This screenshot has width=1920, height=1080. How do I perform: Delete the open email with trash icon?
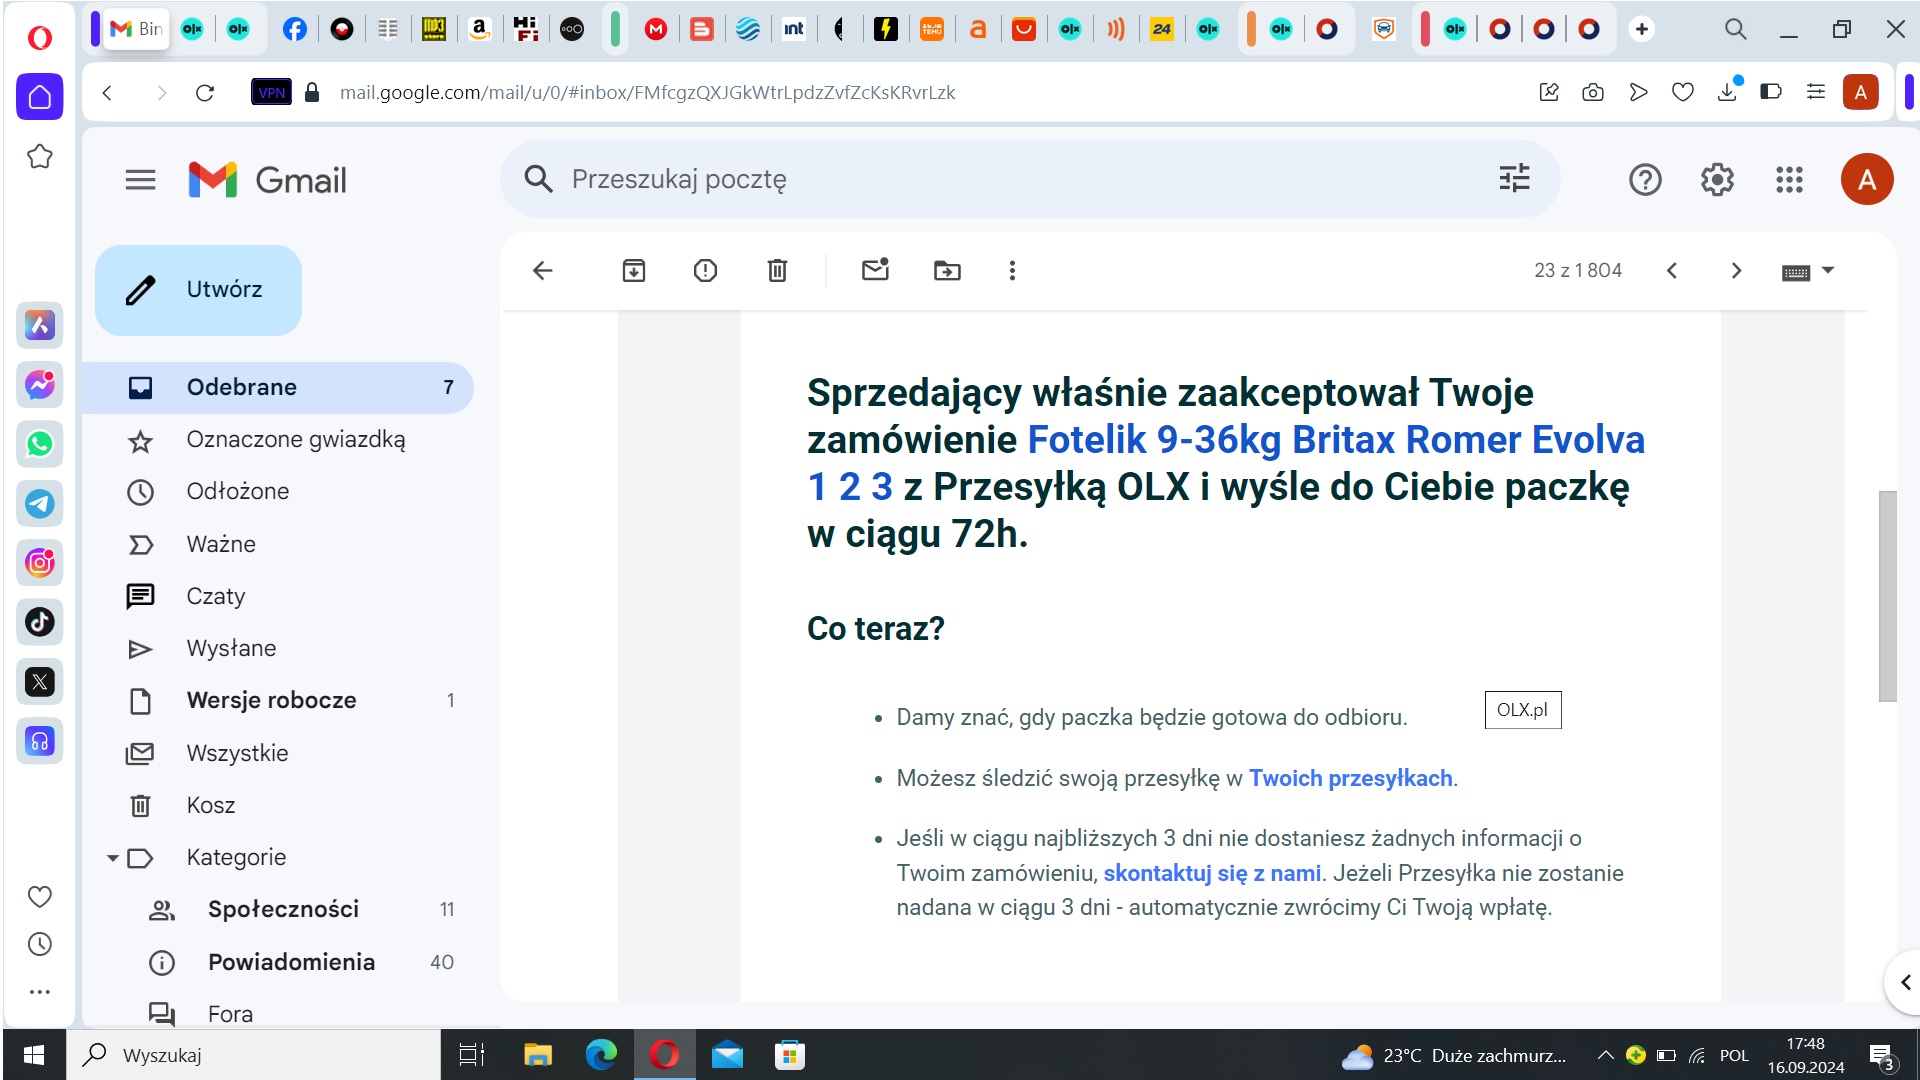point(777,271)
